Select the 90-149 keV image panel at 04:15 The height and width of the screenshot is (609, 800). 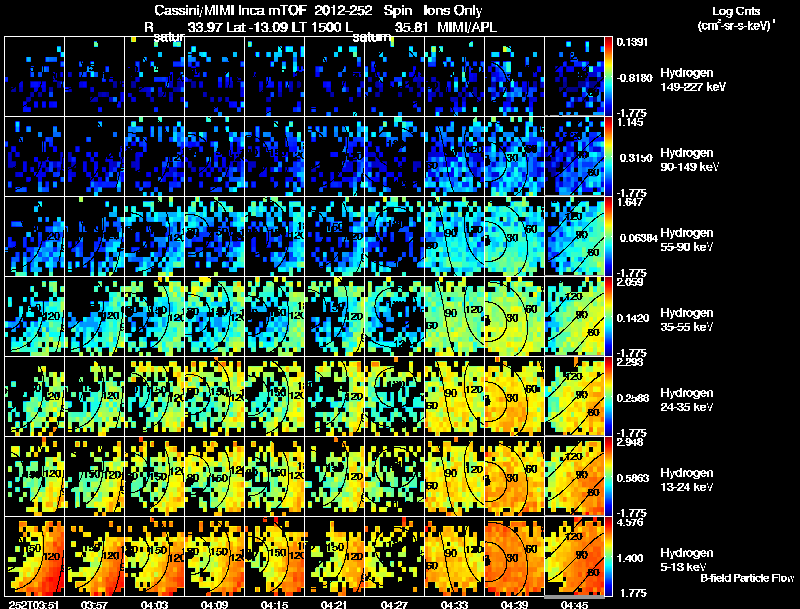tap(274, 157)
